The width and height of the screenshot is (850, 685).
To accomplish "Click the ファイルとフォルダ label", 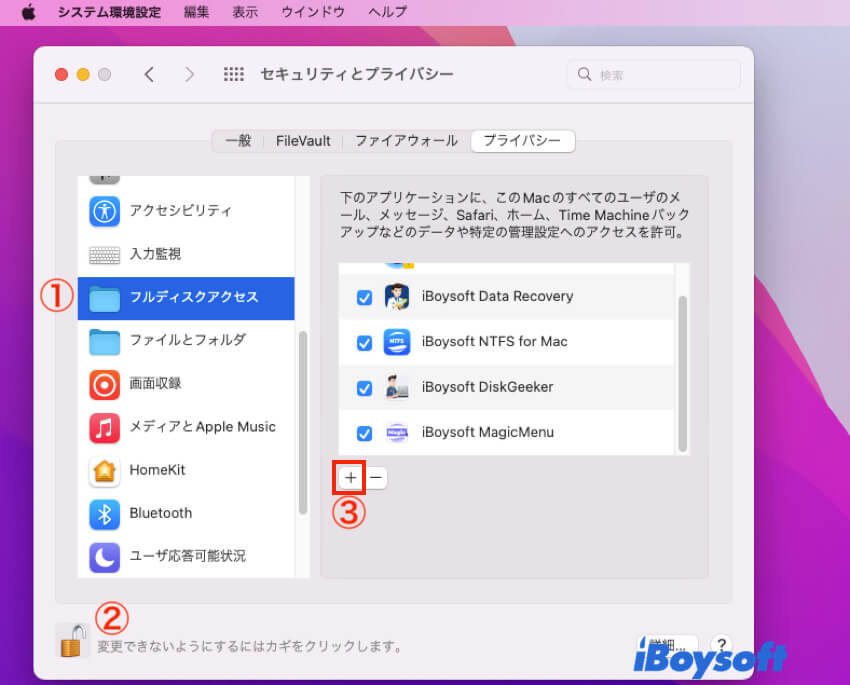I will [x=188, y=340].
